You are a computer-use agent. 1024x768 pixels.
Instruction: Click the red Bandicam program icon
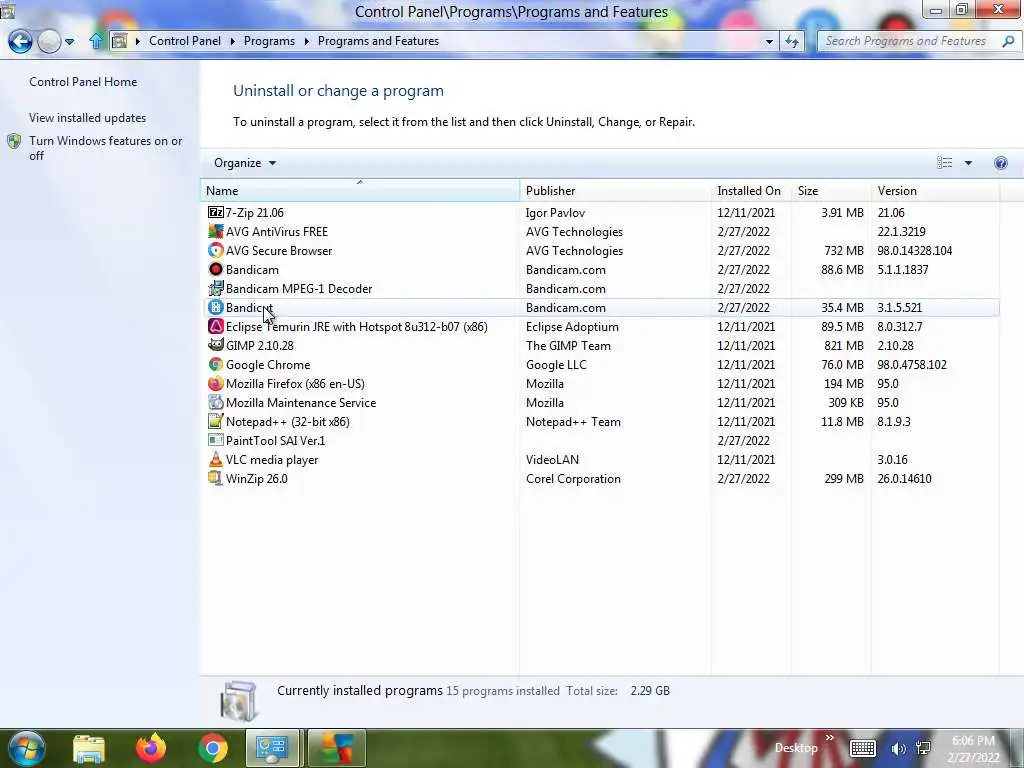tap(216, 269)
